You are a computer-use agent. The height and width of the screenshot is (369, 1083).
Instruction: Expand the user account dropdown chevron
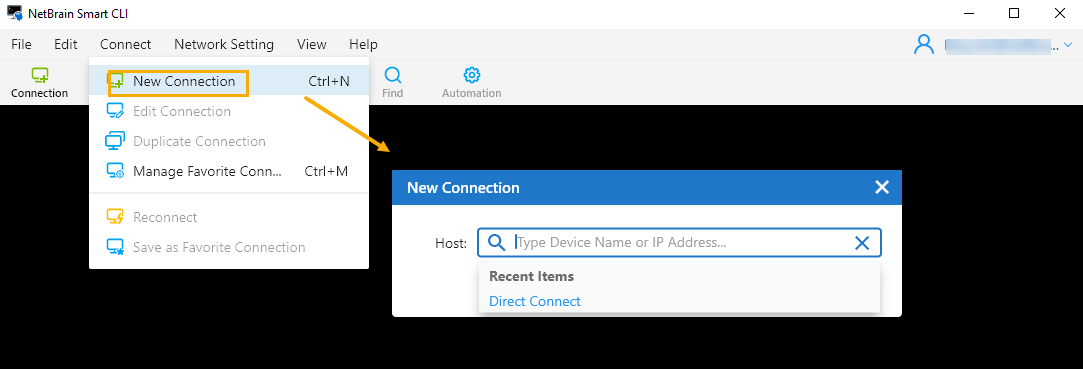(x=1068, y=45)
